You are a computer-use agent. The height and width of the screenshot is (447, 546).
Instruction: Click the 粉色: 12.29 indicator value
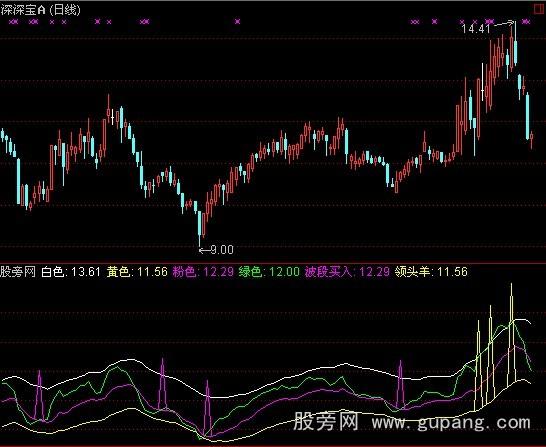click(x=203, y=272)
